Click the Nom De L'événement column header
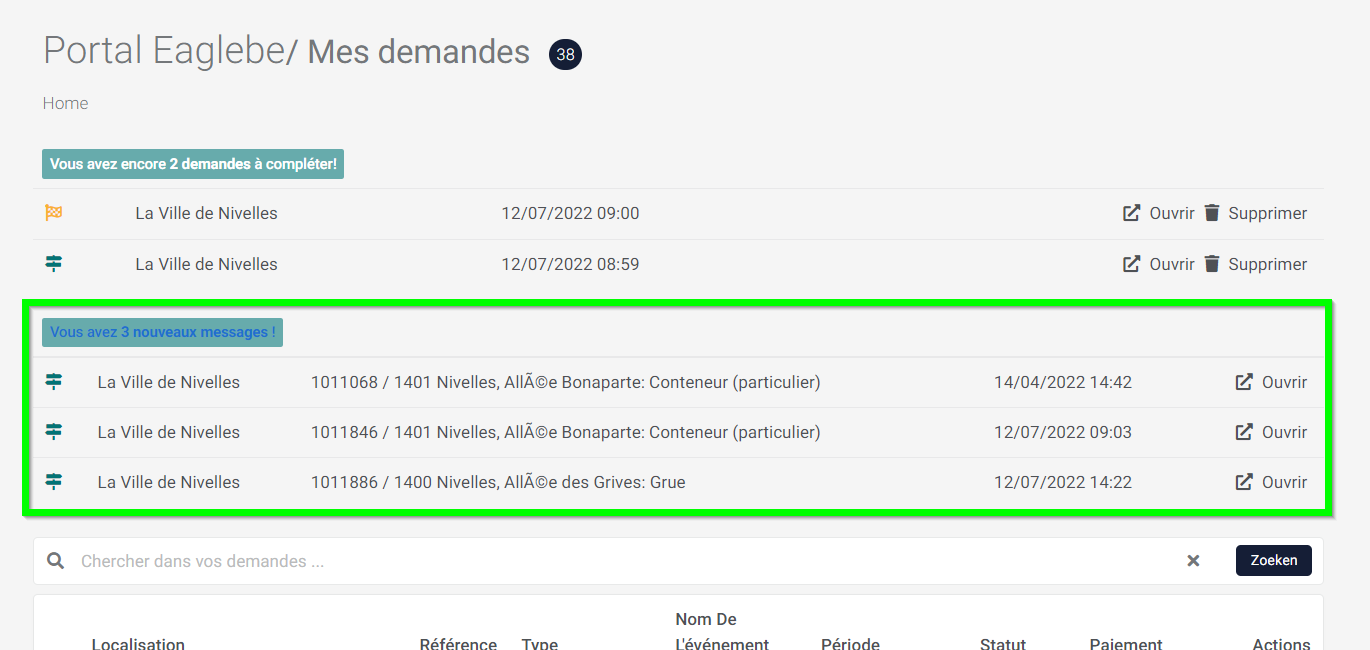 (x=722, y=631)
